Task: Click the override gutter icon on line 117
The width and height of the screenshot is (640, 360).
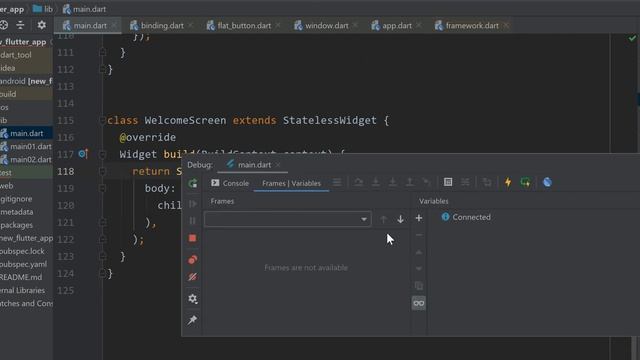Action: 83,154
